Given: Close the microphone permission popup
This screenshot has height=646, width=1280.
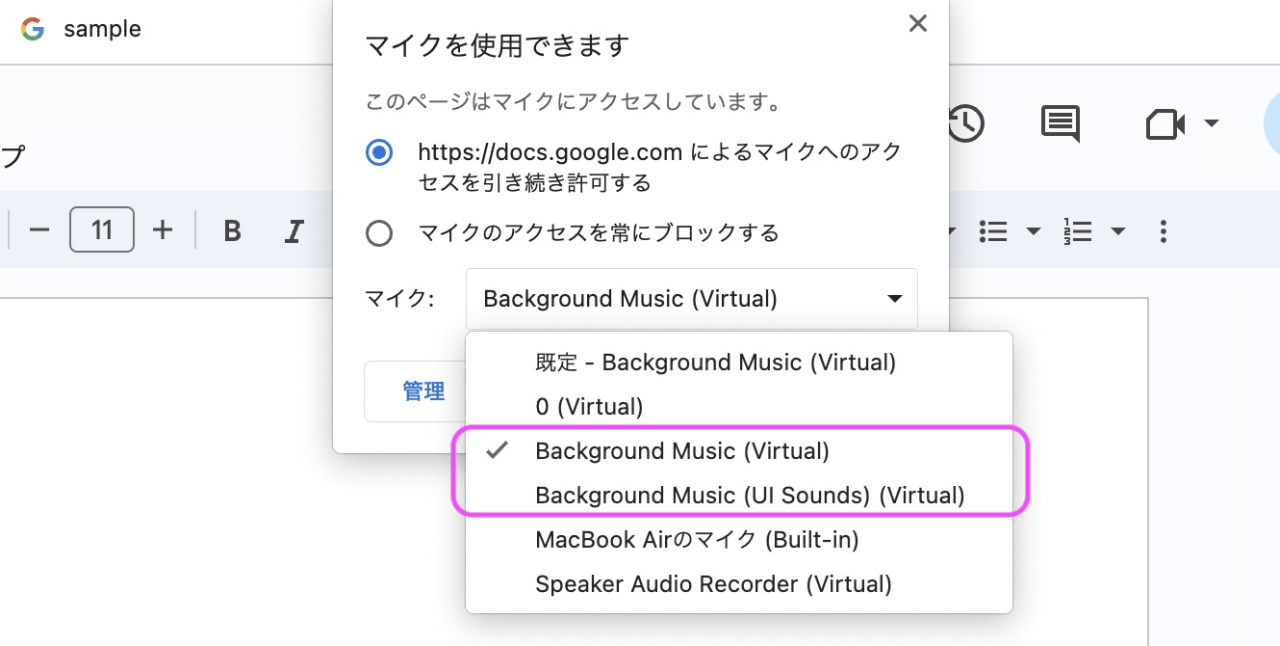Looking at the screenshot, I should tap(918, 24).
